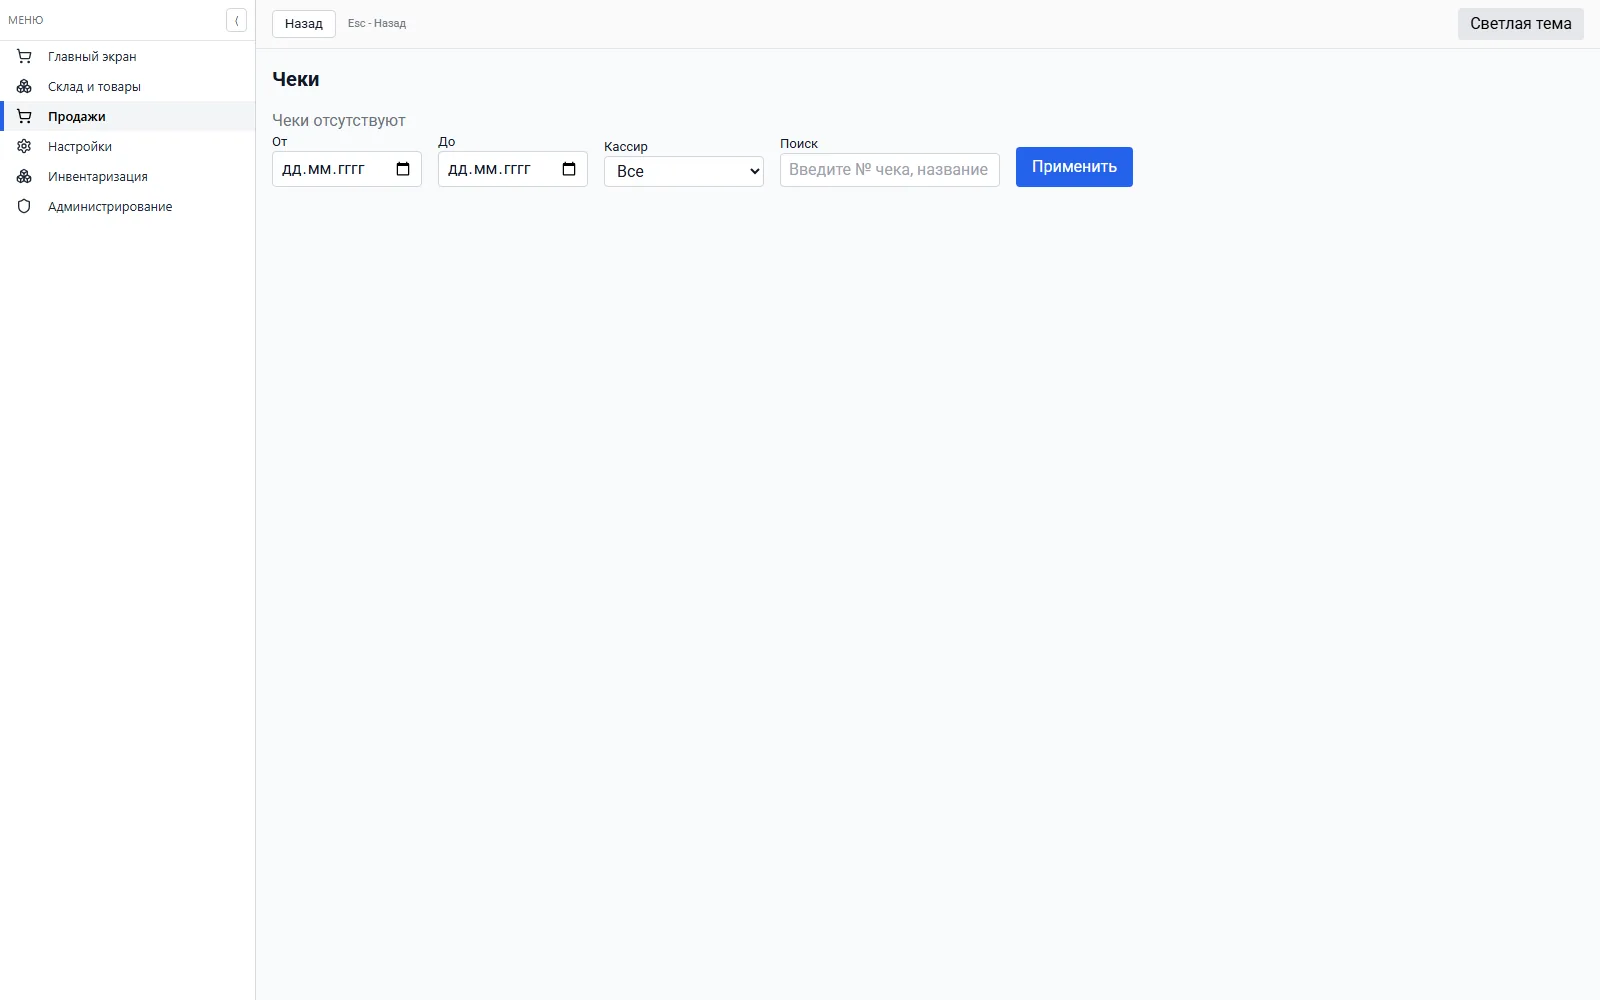Click the Чеки page heading
The image size is (1600, 1000).
[296, 79]
